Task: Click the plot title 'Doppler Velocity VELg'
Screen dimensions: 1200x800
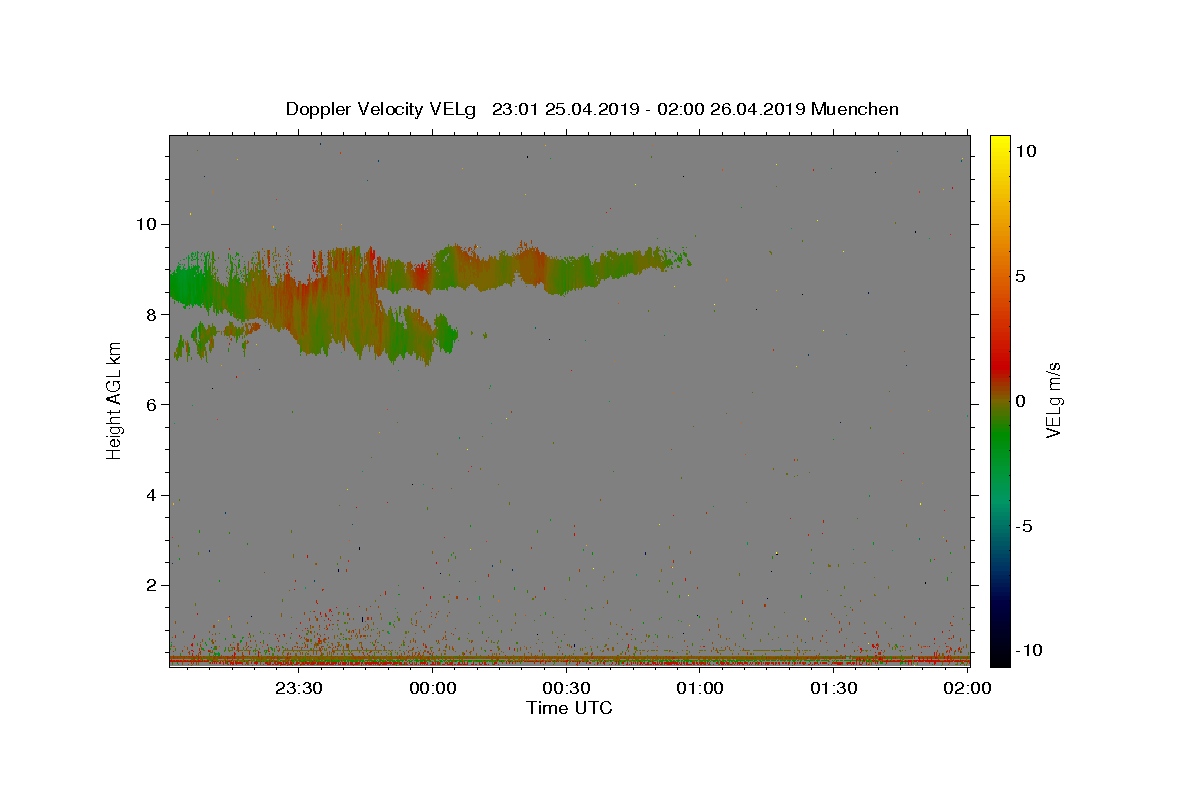Action: point(383,109)
